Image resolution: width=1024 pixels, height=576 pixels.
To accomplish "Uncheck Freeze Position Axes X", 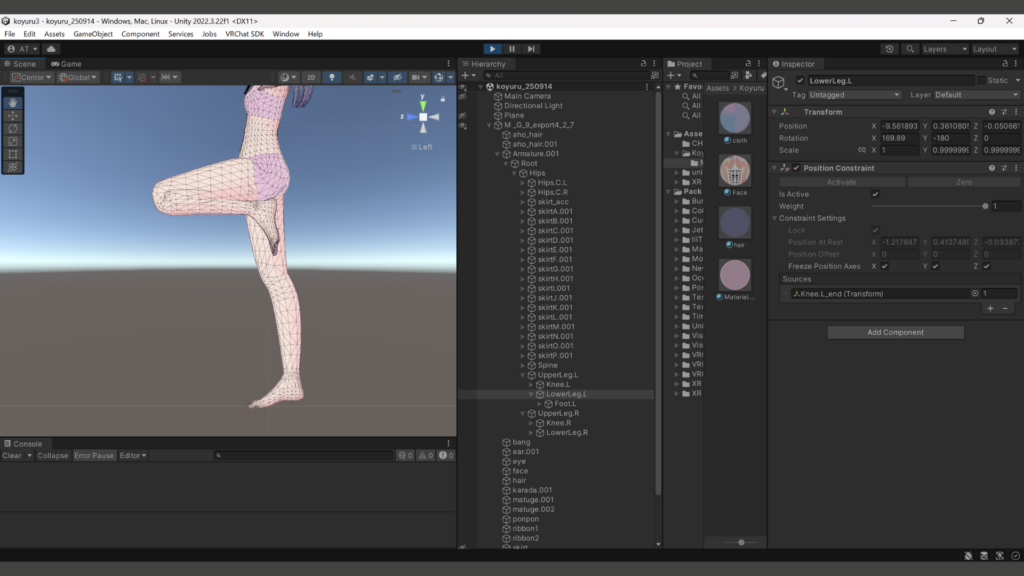I will (884, 266).
